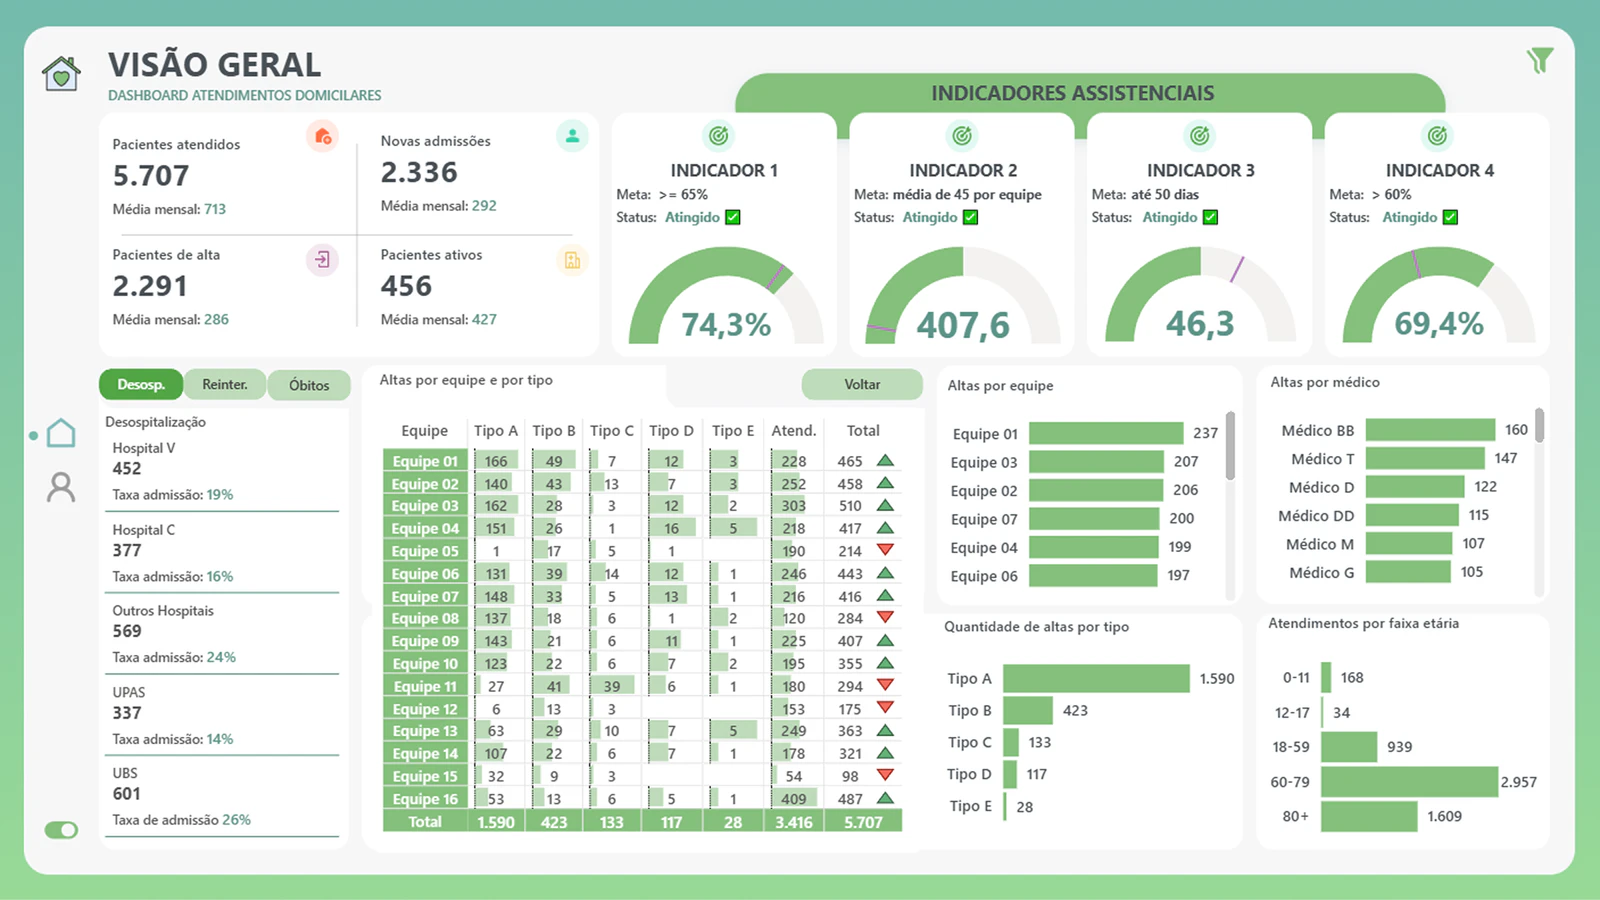
Task: Click the red down arrow for Equipe 15
Action: (x=885, y=775)
